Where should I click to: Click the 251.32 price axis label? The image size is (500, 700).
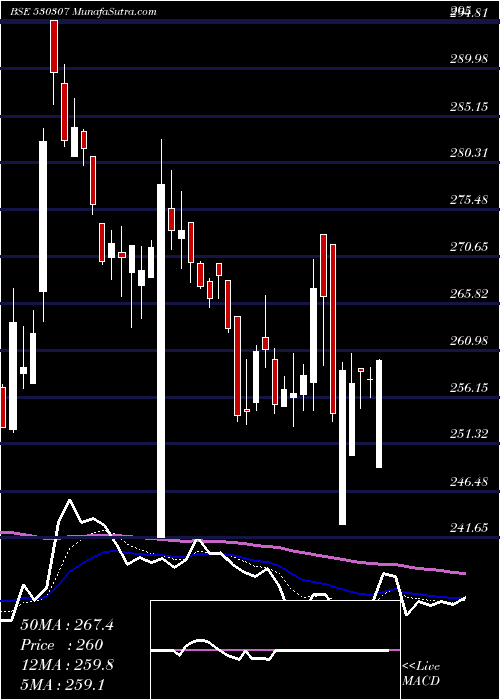[469, 433]
